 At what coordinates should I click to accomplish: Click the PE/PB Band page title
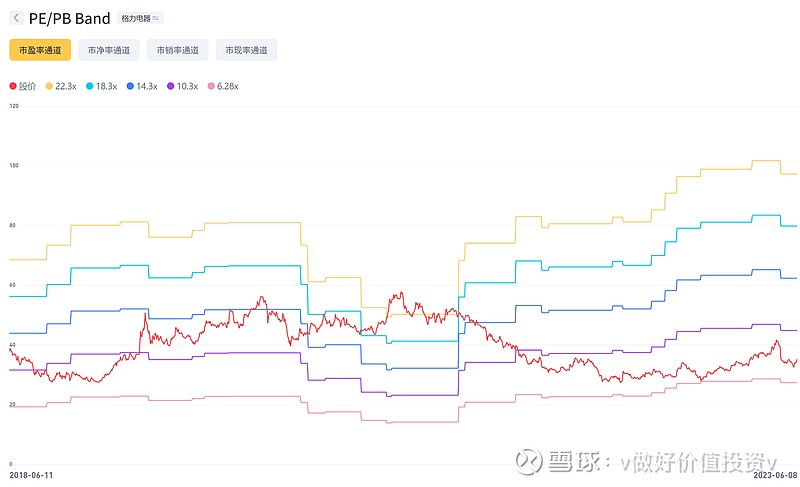pos(69,19)
